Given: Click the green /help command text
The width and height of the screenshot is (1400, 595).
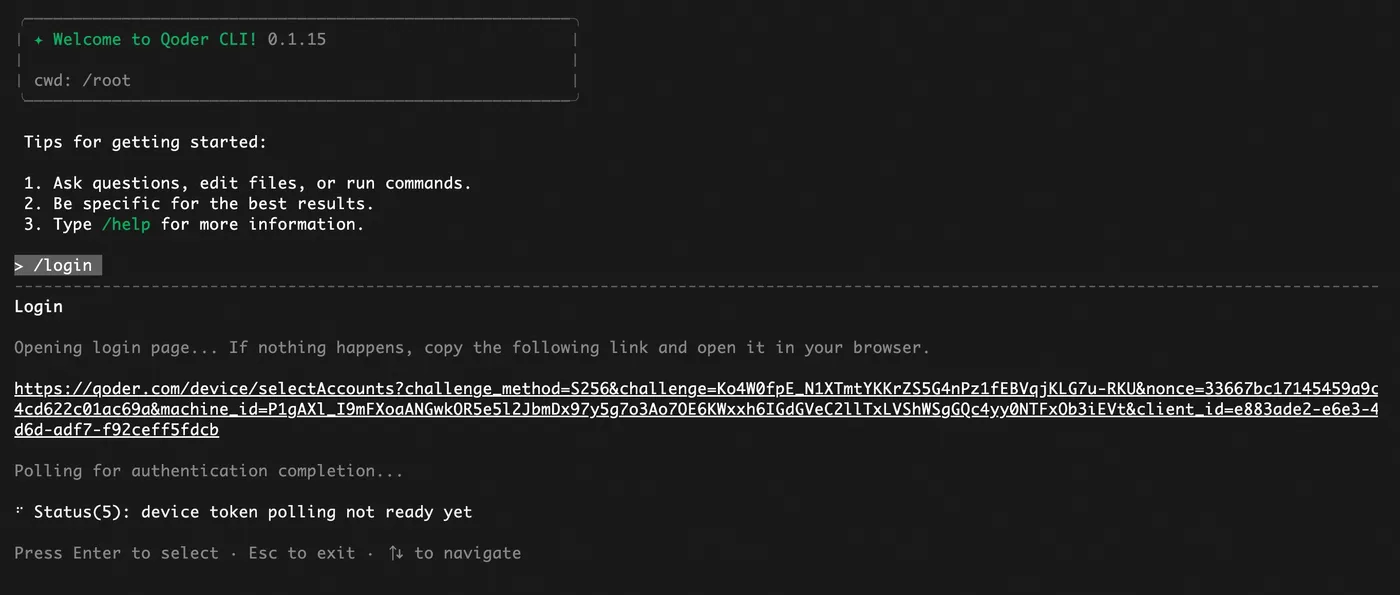Looking at the screenshot, I should [x=126, y=224].
